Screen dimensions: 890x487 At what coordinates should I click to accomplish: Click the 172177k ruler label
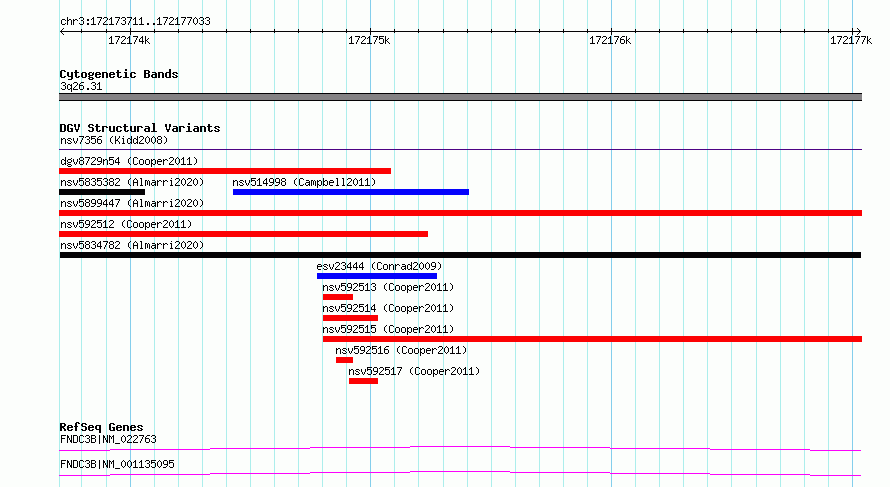(x=851, y=40)
